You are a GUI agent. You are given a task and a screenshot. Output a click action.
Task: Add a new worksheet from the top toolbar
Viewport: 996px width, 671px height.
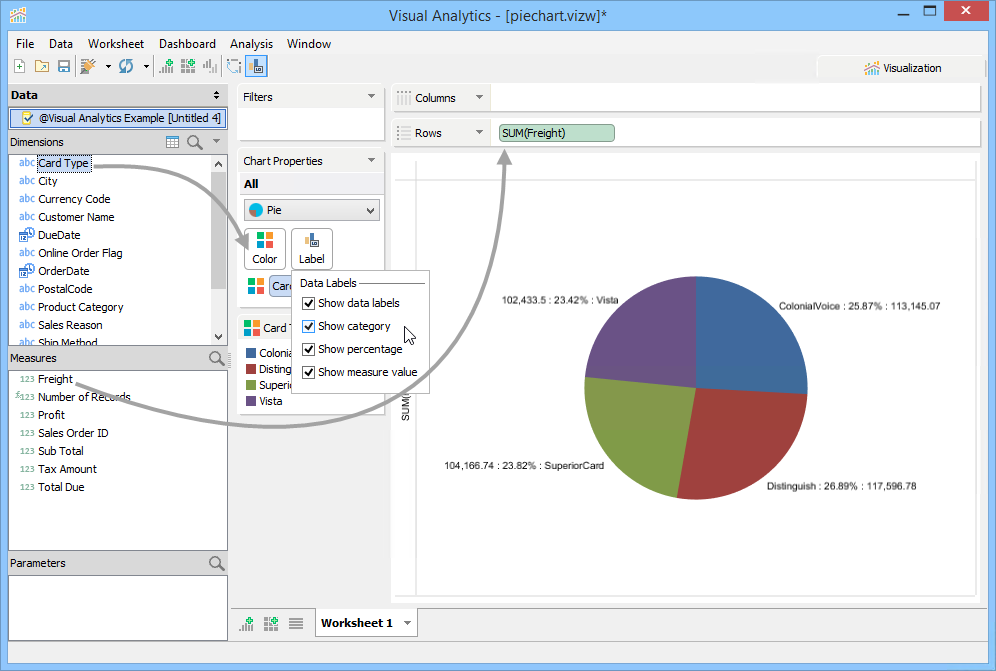tap(166, 66)
